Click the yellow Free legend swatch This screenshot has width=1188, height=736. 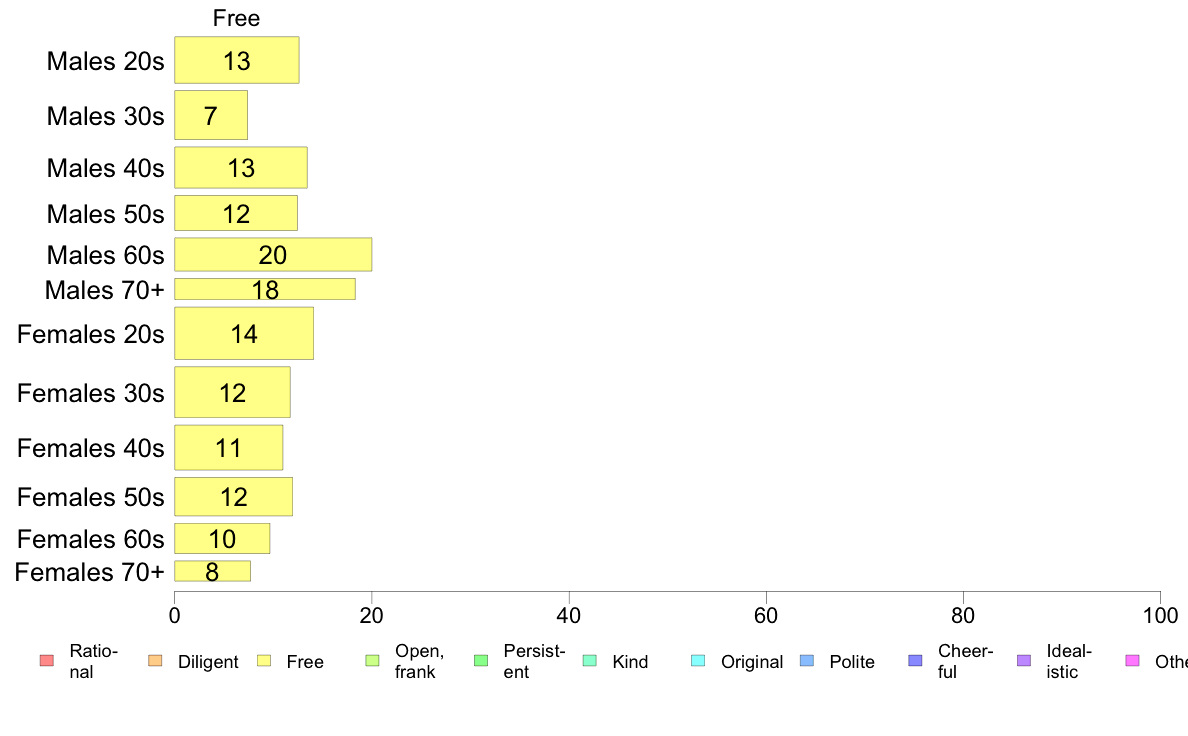[x=264, y=661]
